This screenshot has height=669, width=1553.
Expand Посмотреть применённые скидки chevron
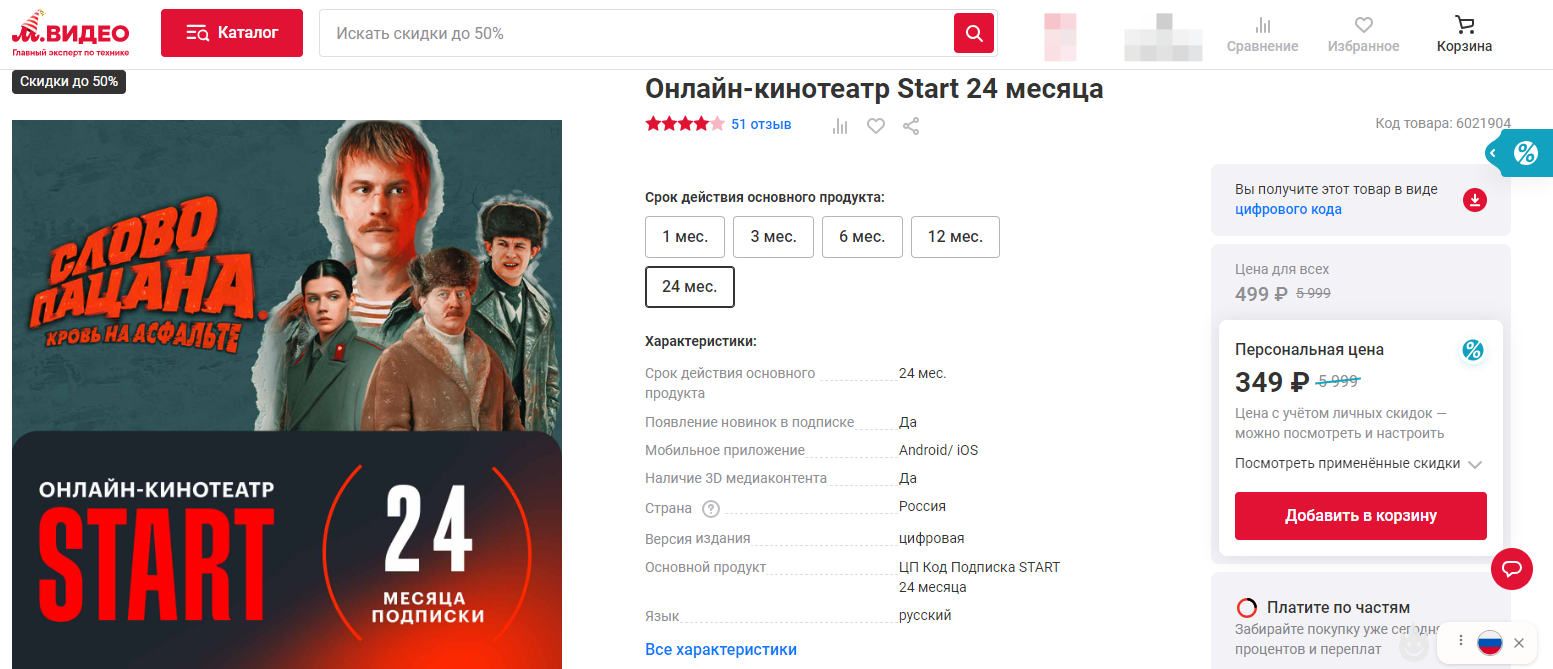pos(1474,464)
